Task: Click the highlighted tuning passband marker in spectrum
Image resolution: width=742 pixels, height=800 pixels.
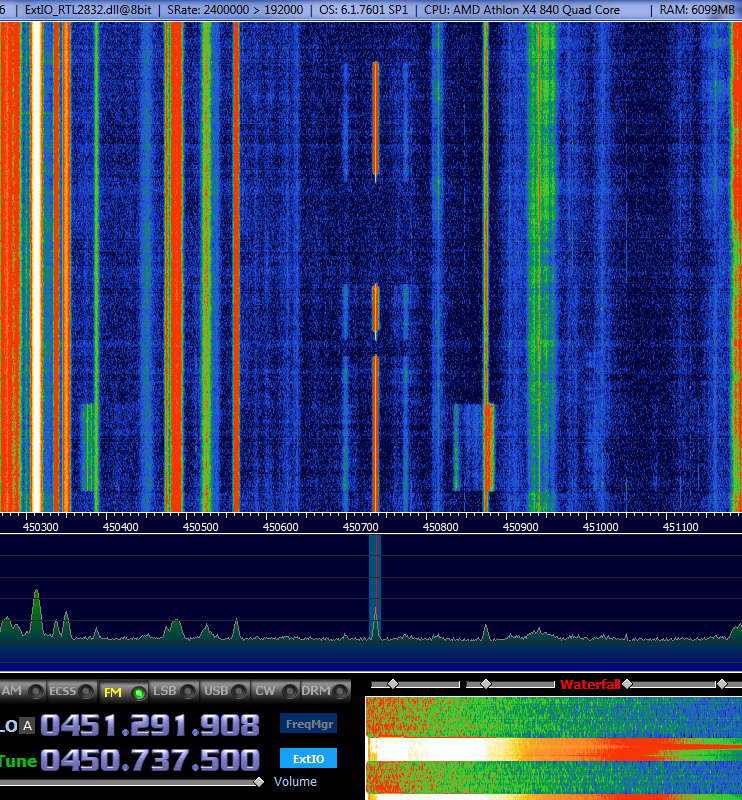Action: point(375,587)
